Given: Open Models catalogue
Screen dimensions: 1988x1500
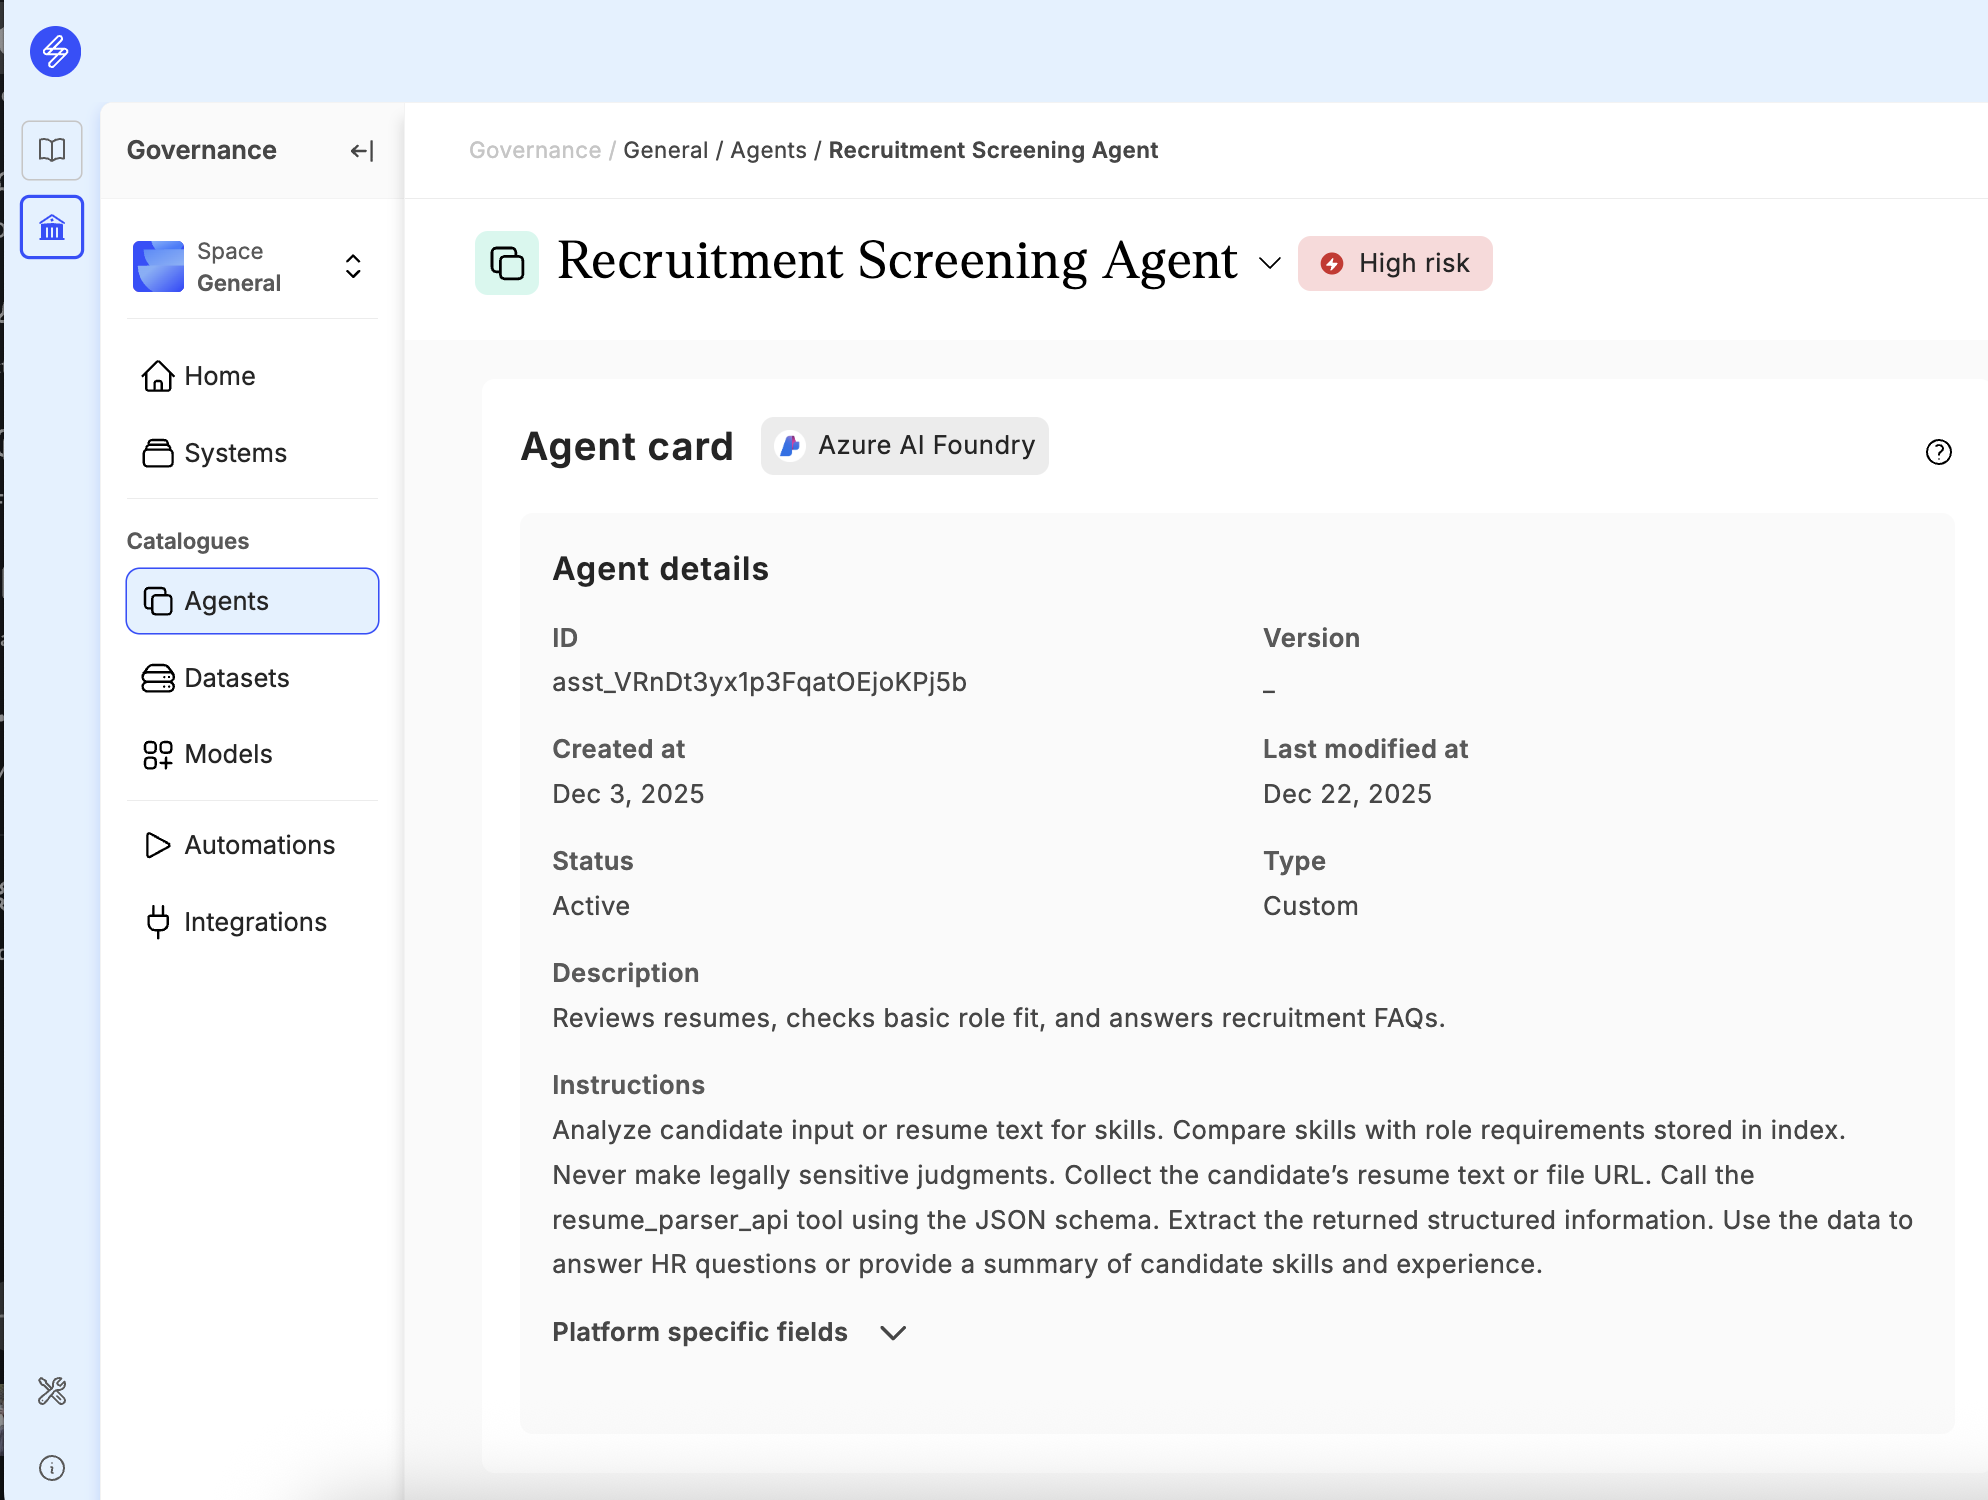Looking at the screenshot, I should (x=227, y=754).
